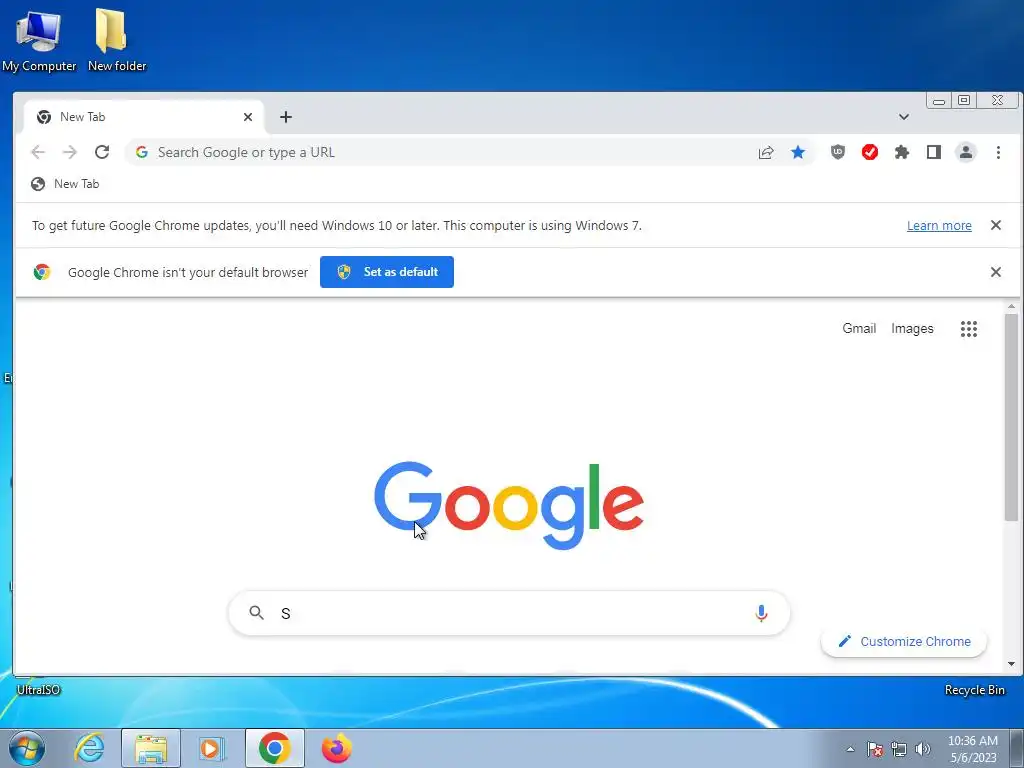Open the network tray icon
The width and height of the screenshot is (1024, 768).
point(899,749)
